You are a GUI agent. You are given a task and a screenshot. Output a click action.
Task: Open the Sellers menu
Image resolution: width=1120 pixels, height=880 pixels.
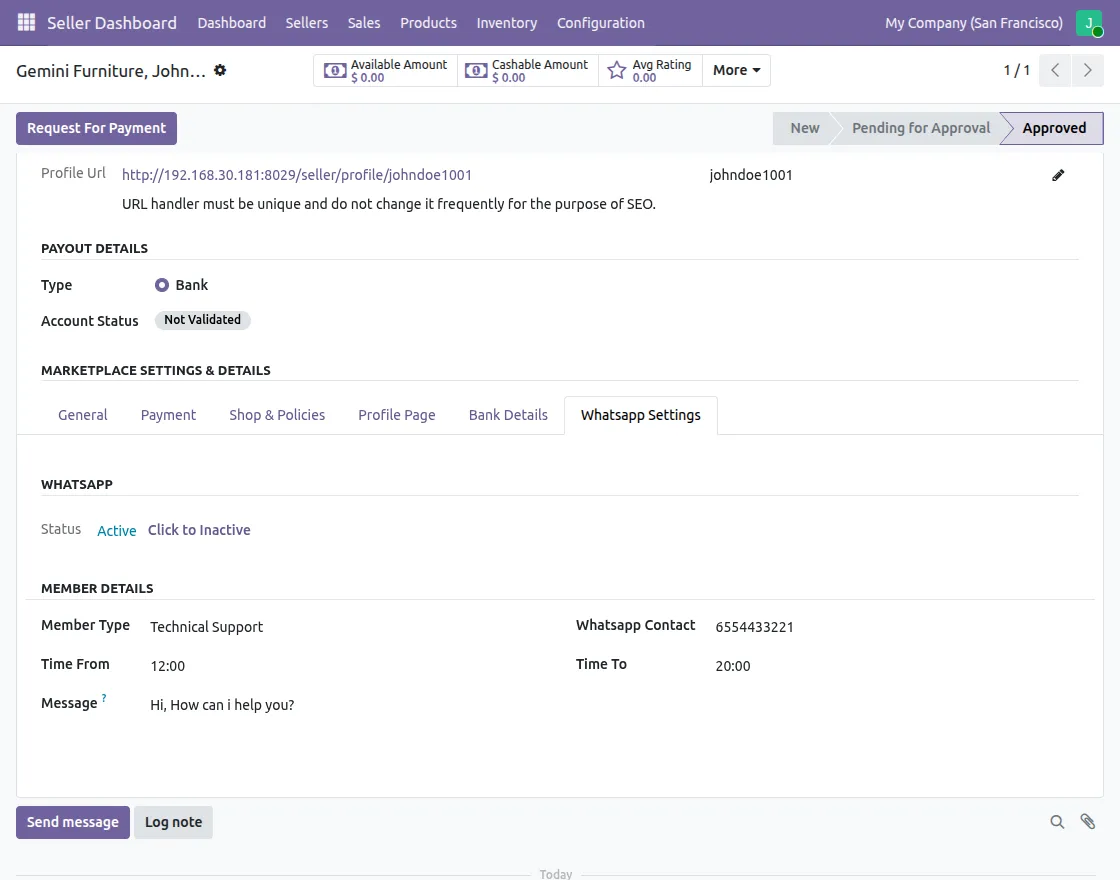coord(306,22)
